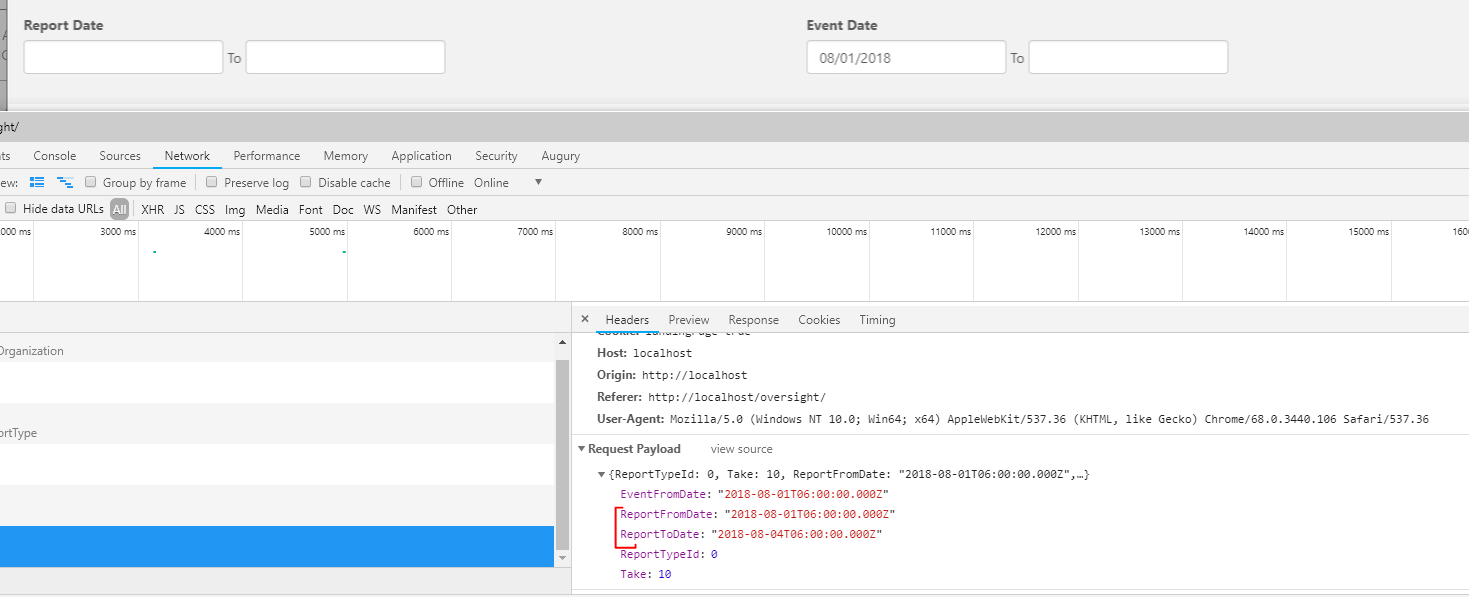Click the Report Date from field
The image size is (1469, 597).
123,57
